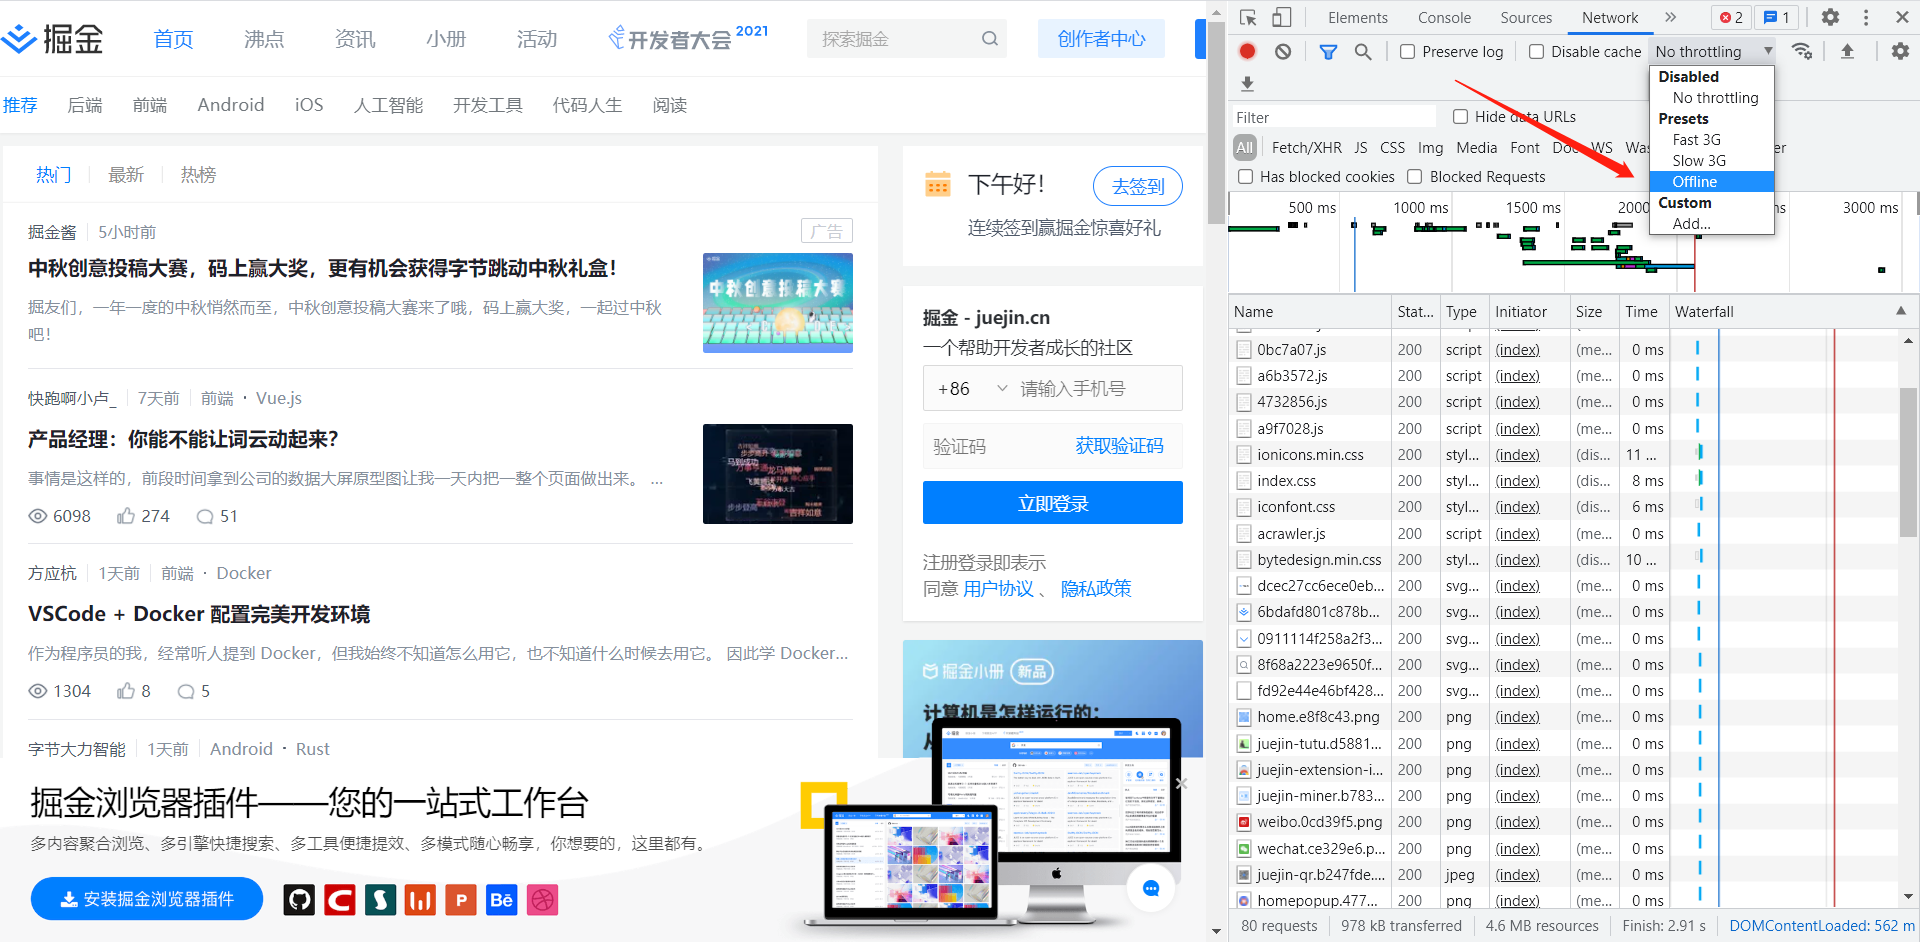Open the 沸点 navigation menu item
Image resolution: width=1920 pixels, height=942 pixels.
(x=263, y=39)
